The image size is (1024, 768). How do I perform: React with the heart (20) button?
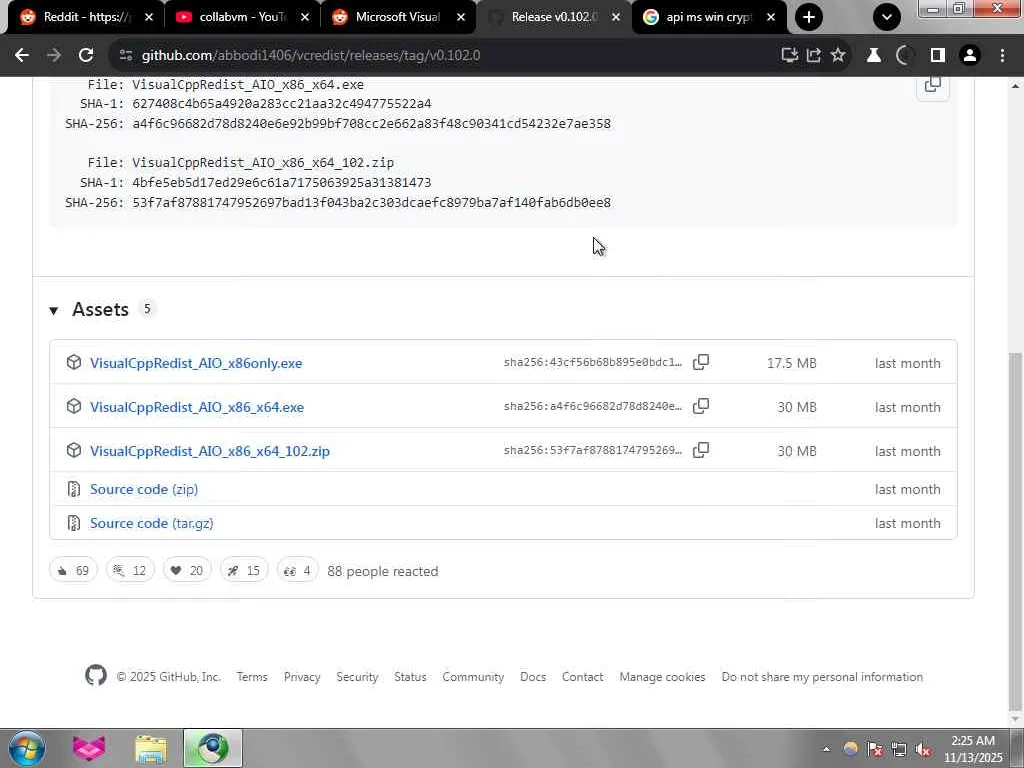[x=187, y=570]
